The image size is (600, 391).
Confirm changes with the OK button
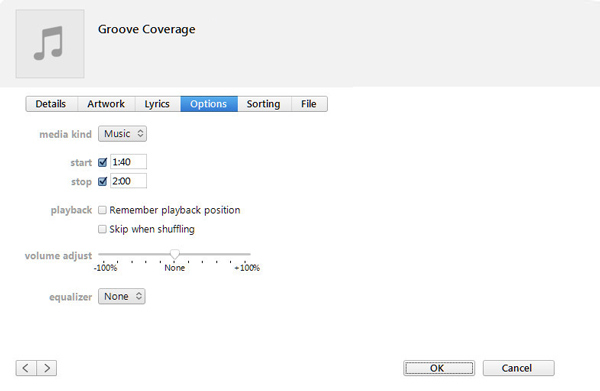click(x=439, y=368)
